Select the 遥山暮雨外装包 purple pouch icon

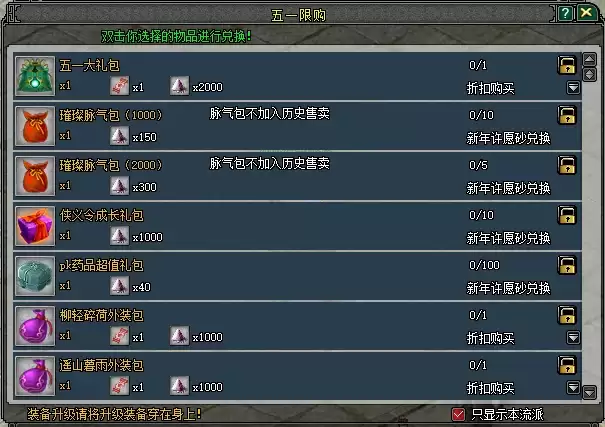[x=35, y=376]
